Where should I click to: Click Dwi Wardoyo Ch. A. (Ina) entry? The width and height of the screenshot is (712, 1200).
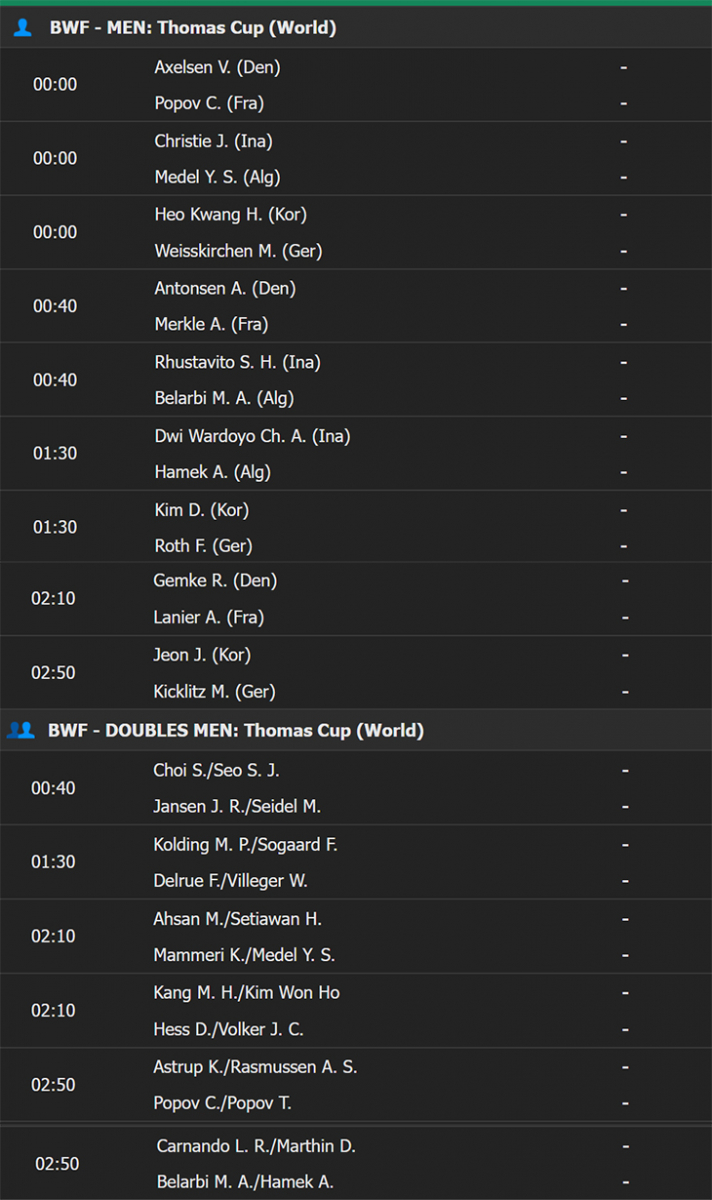(x=252, y=436)
